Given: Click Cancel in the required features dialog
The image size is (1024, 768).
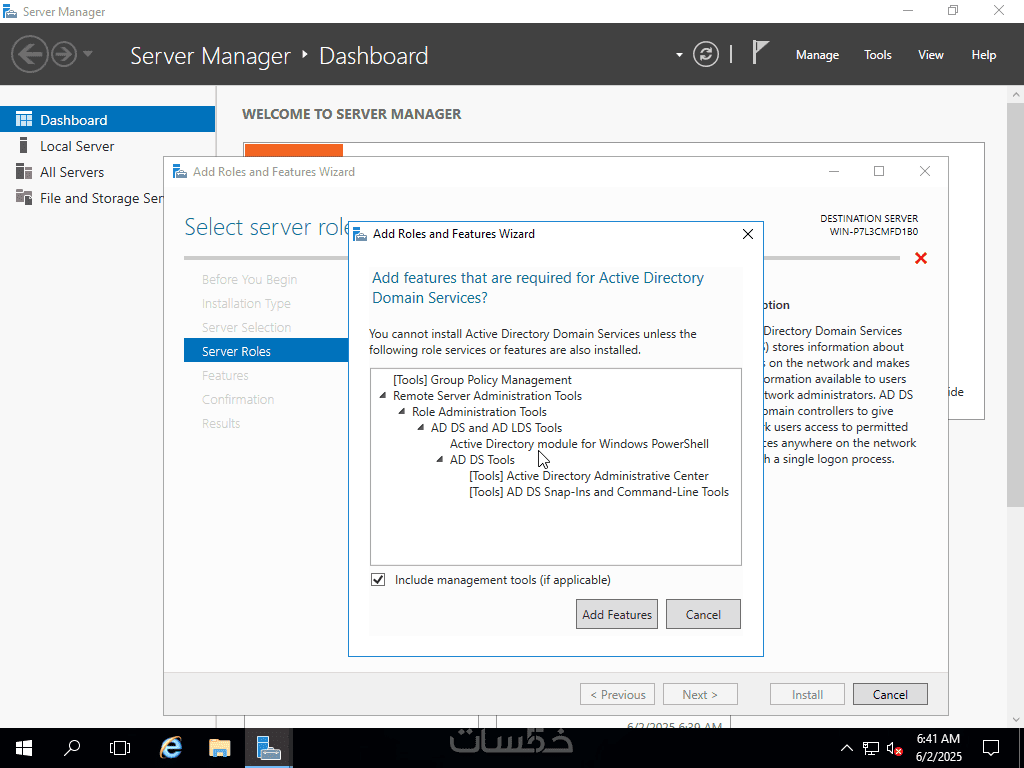Looking at the screenshot, I should (x=703, y=614).
